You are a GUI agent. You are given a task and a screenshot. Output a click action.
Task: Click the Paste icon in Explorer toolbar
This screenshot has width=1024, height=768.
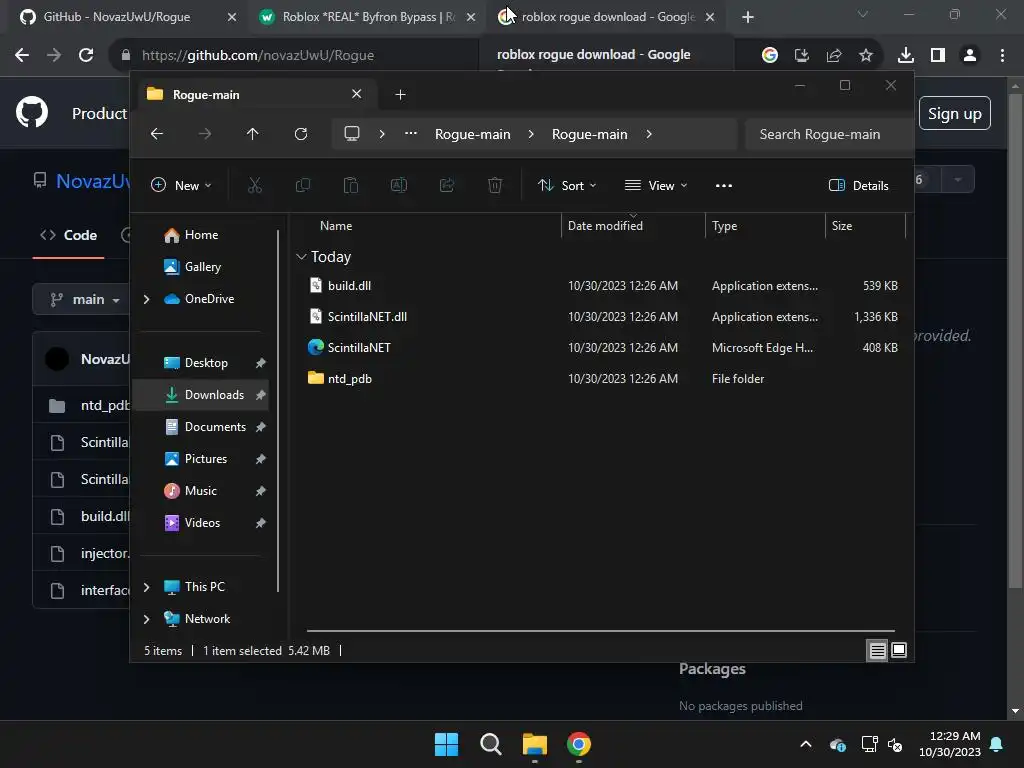351,185
